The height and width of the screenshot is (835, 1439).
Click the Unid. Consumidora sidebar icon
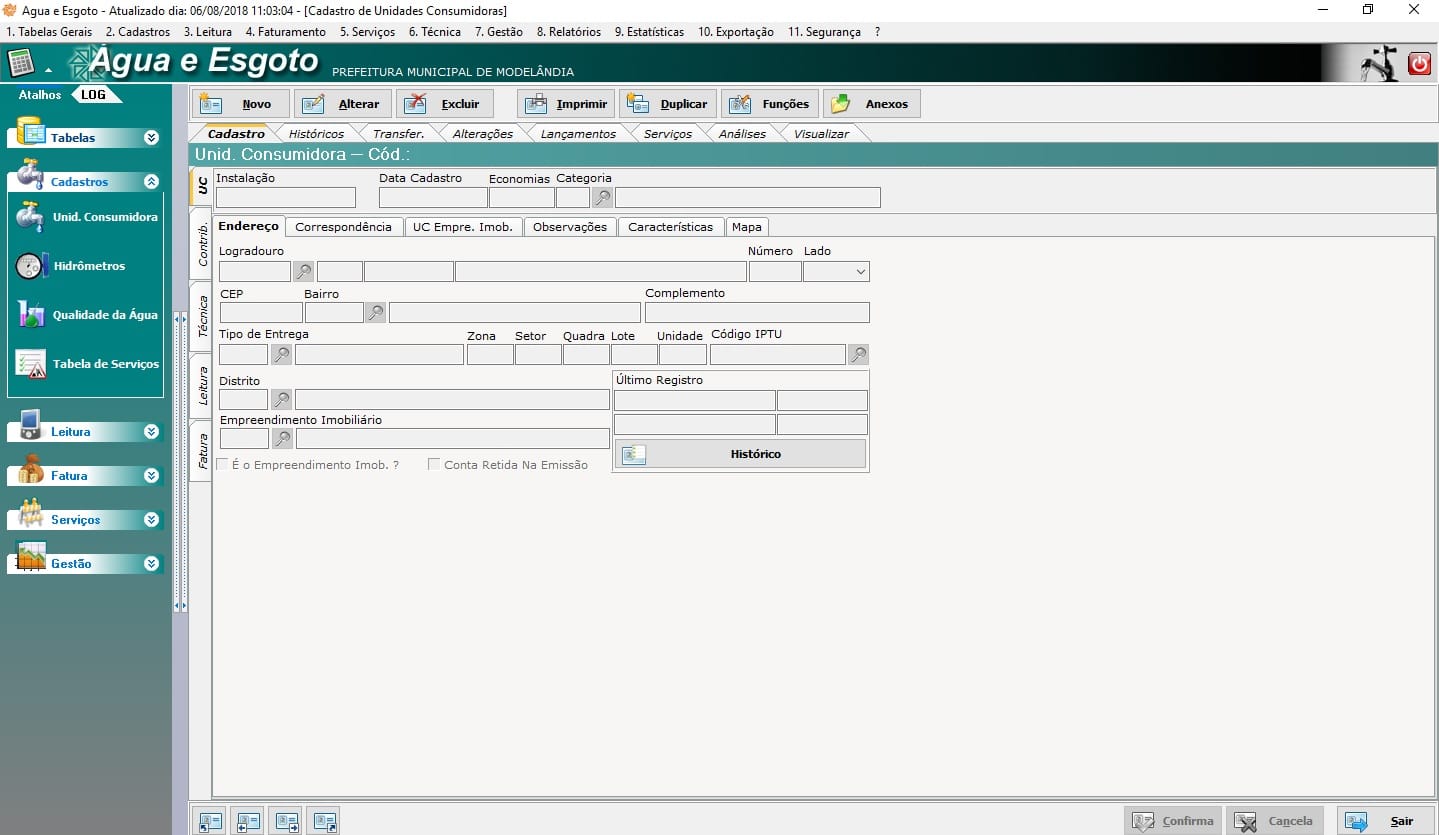30,217
